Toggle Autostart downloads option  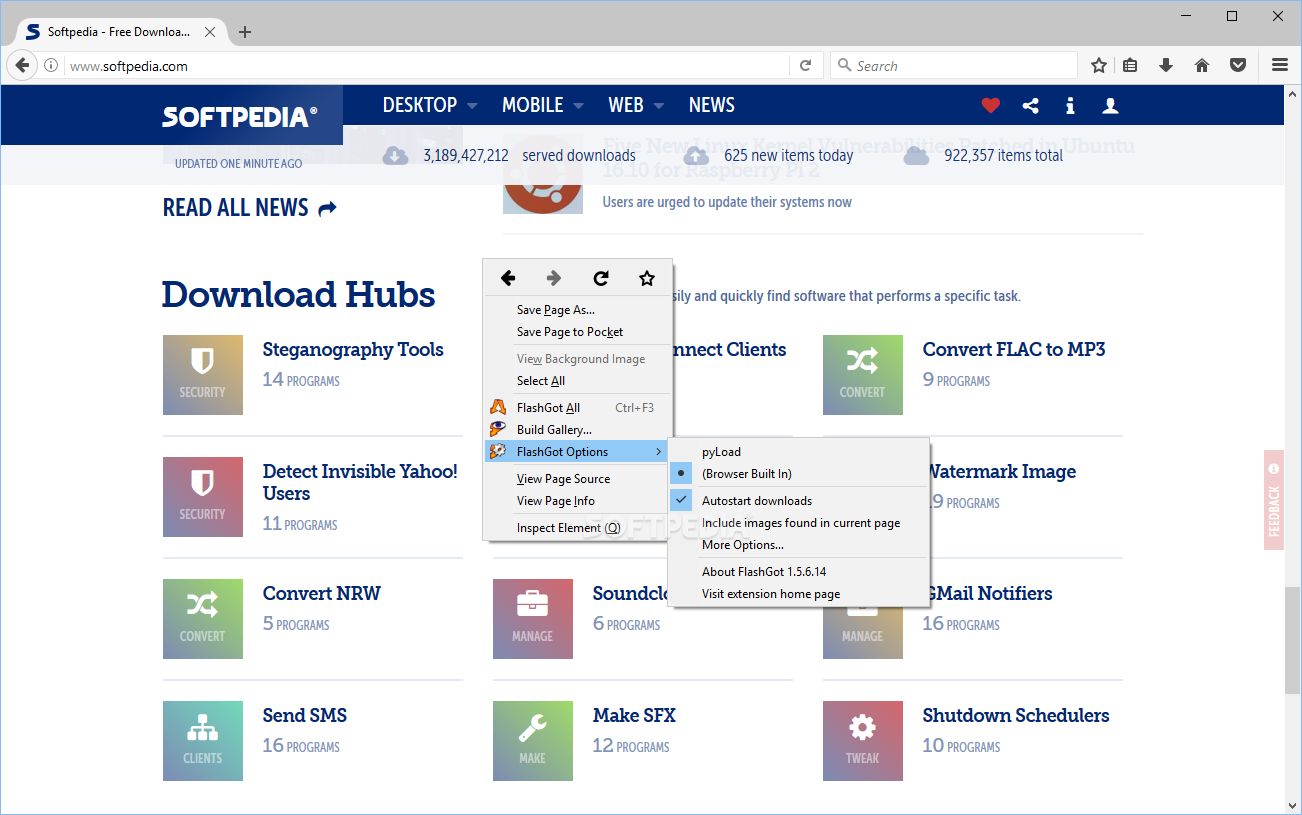click(799, 501)
